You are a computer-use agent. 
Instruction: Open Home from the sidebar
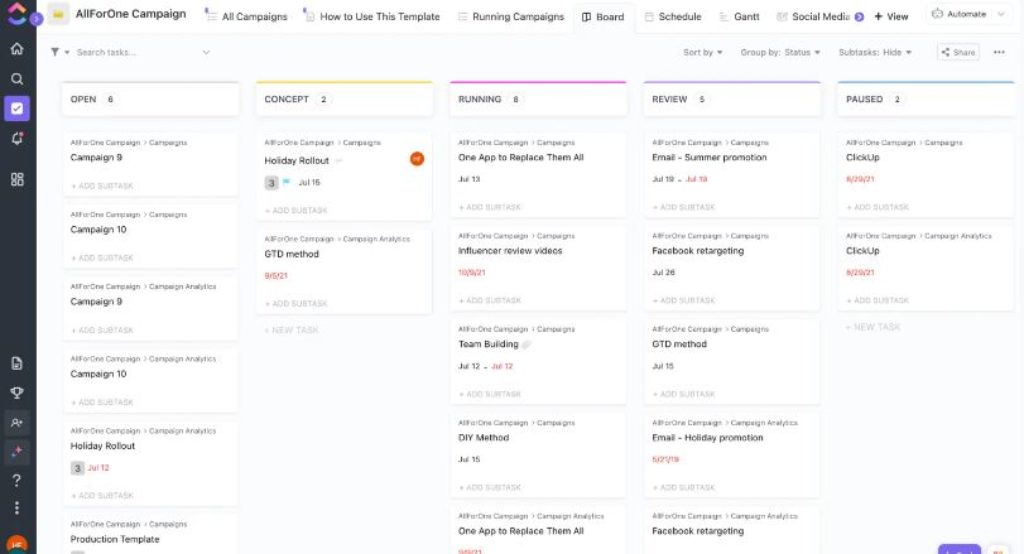pos(17,48)
